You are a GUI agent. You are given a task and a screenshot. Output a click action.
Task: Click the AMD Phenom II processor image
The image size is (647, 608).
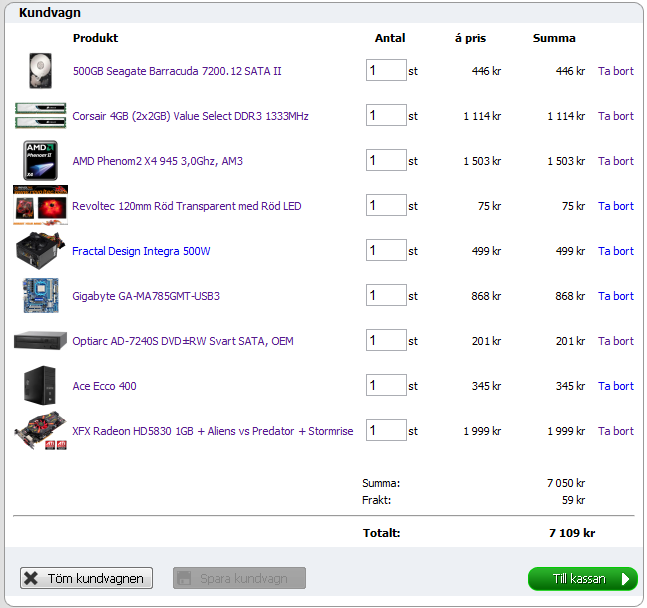point(40,161)
